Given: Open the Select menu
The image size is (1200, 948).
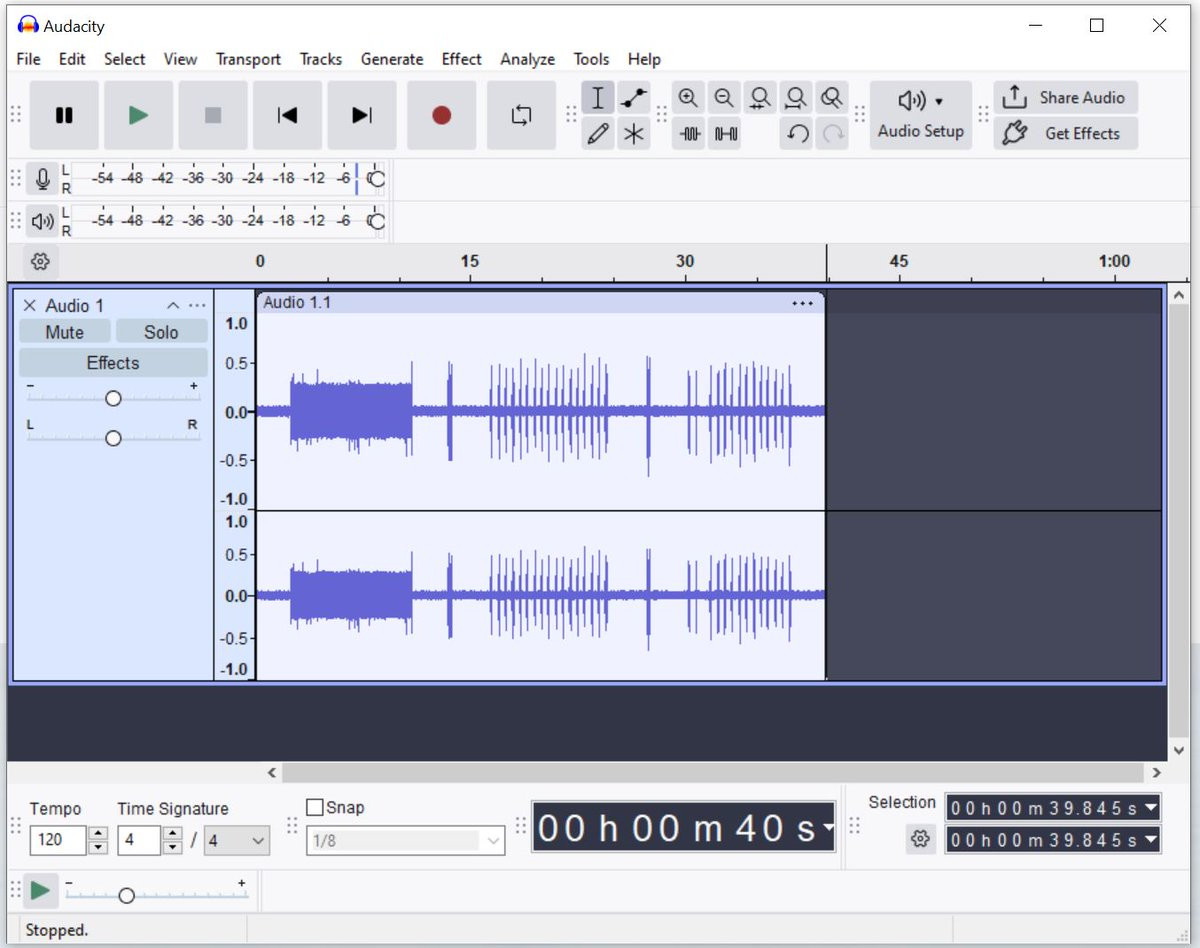Looking at the screenshot, I should point(125,59).
